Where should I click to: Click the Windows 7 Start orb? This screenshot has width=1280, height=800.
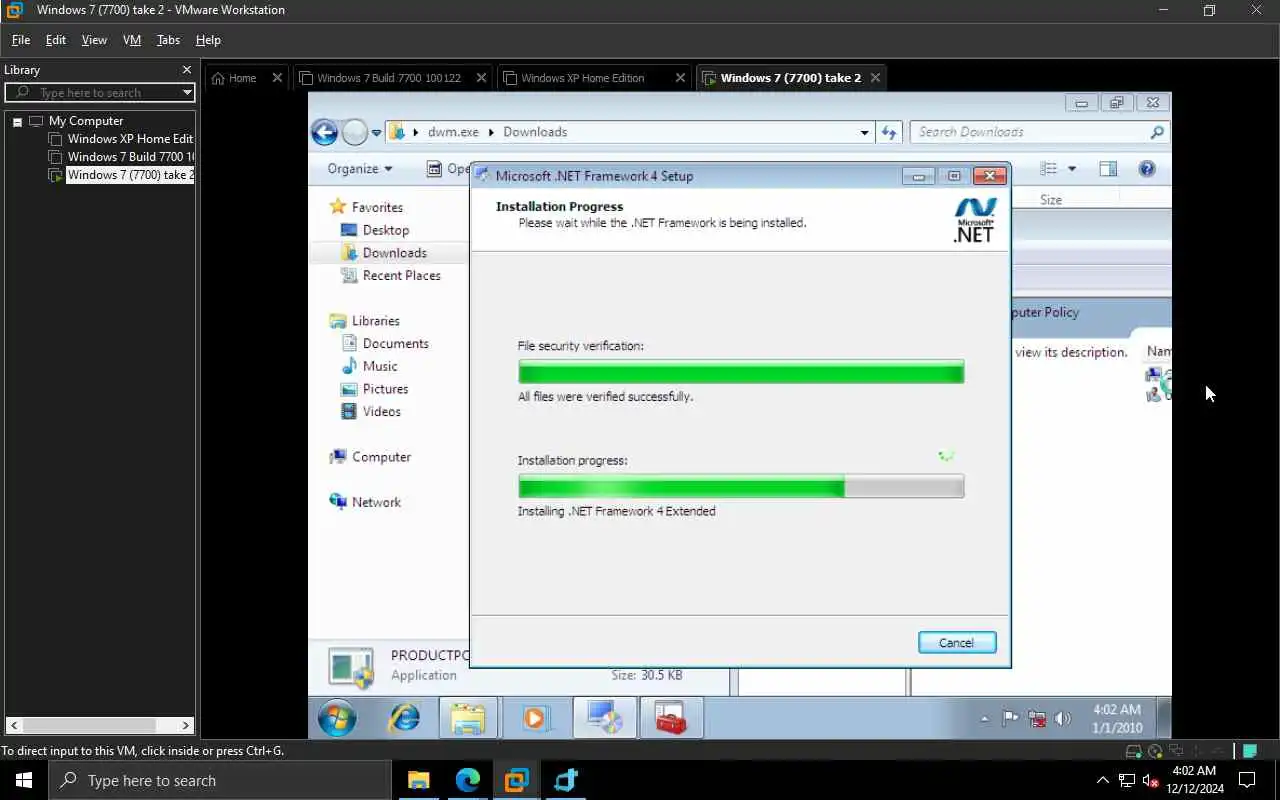[337, 718]
